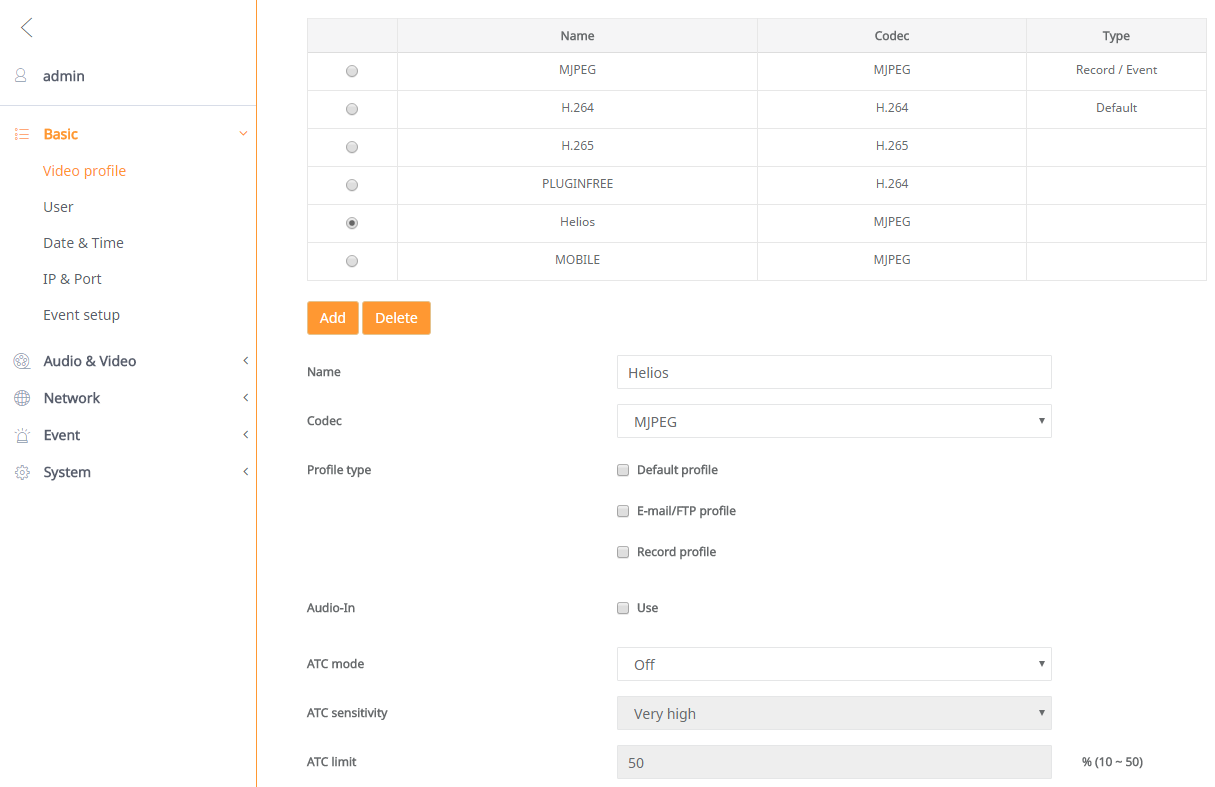The height and width of the screenshot is (787, 1215).
Task: Select the MOBILE profile radio button
Action: pos(352,261)
